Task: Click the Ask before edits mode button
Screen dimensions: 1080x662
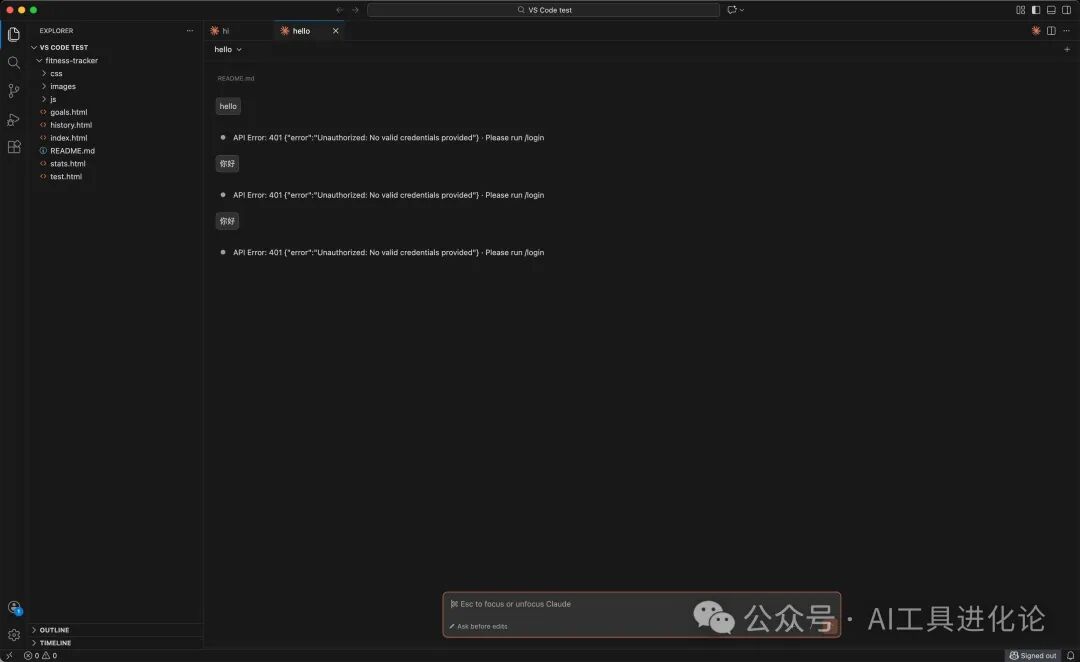Action: (x=479, y=626)
